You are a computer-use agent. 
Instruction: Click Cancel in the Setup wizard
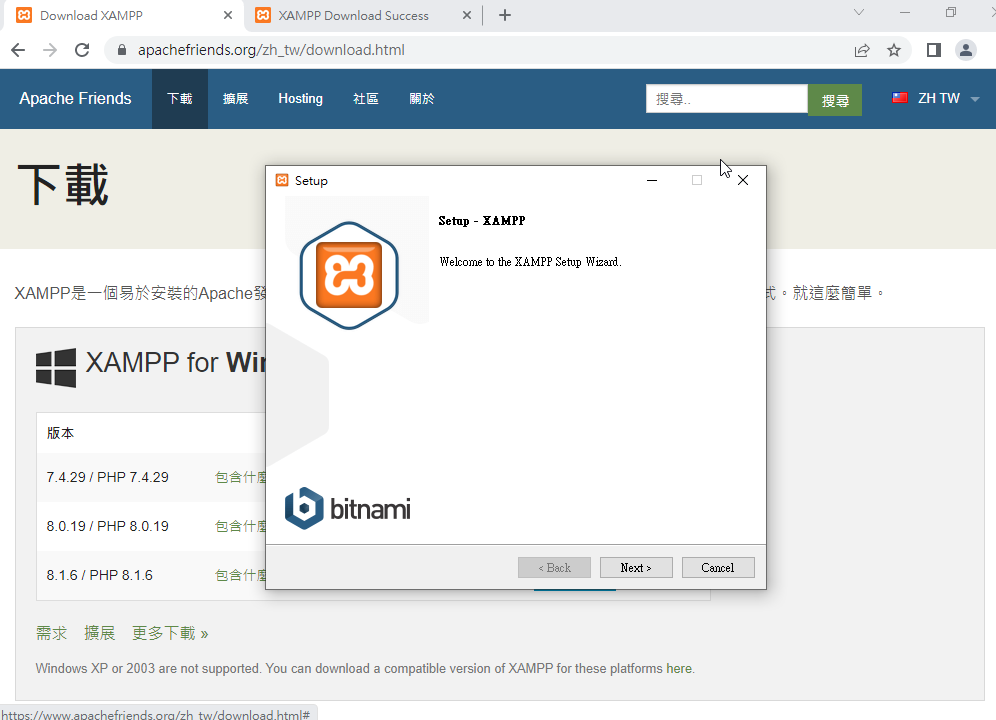[718, 567]
